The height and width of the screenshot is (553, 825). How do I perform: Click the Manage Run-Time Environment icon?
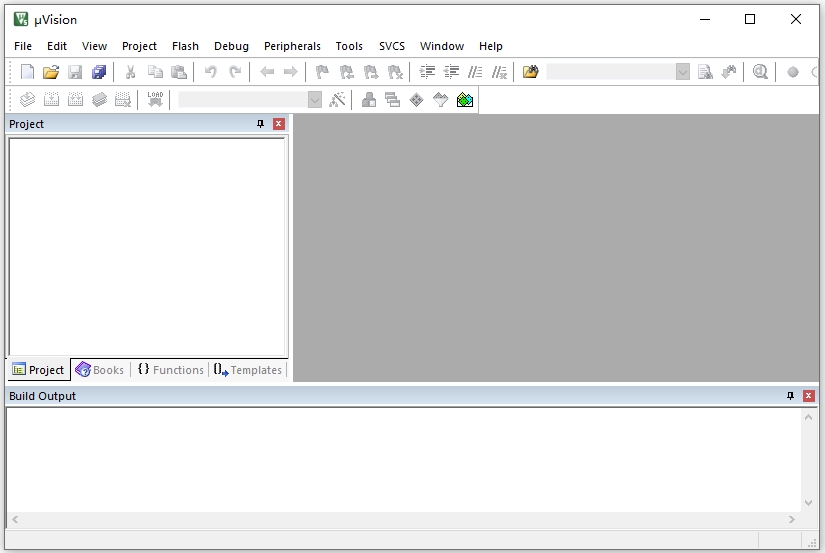pyautogui.click(x=417, y=100)
